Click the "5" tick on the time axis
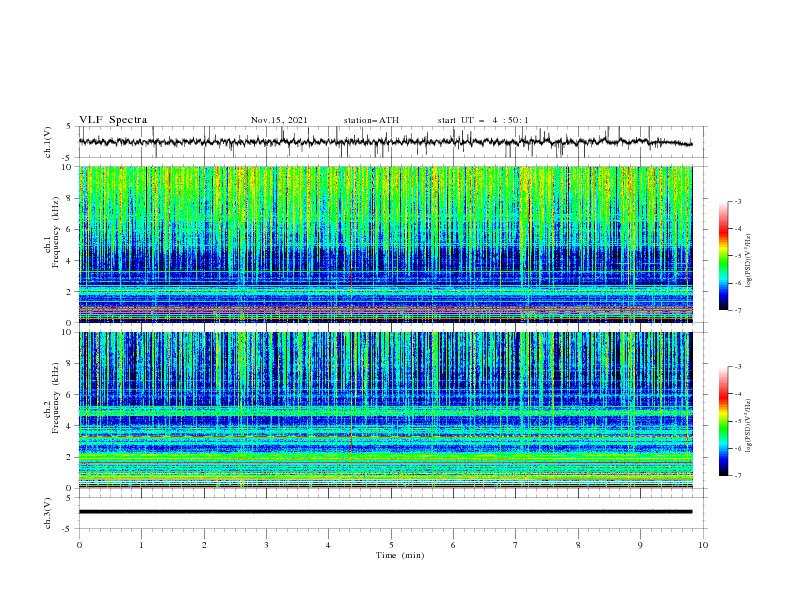Screen dimensions: 792x612 [391, 545]
